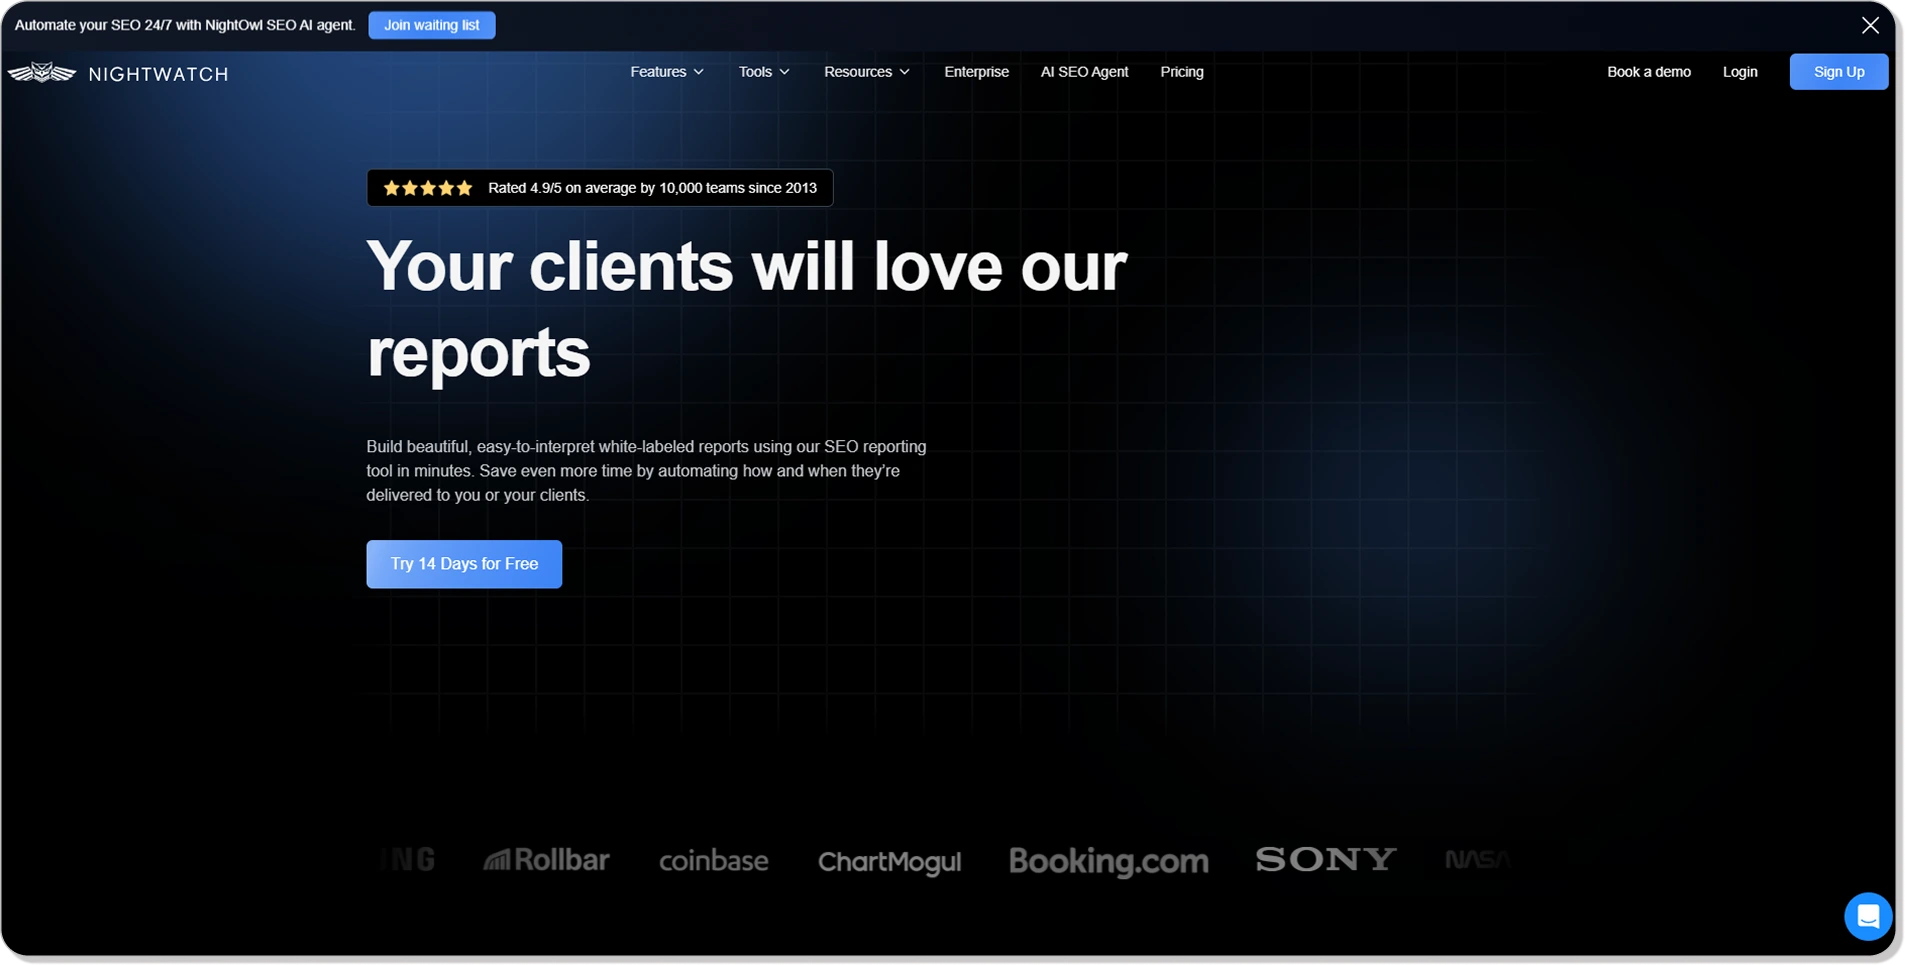
Task: Expand the Tools dropdown
Action: (x=763, y=71)
